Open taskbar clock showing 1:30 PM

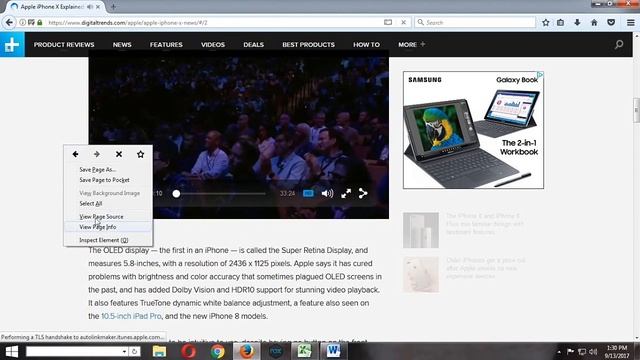tap(617, 352)
